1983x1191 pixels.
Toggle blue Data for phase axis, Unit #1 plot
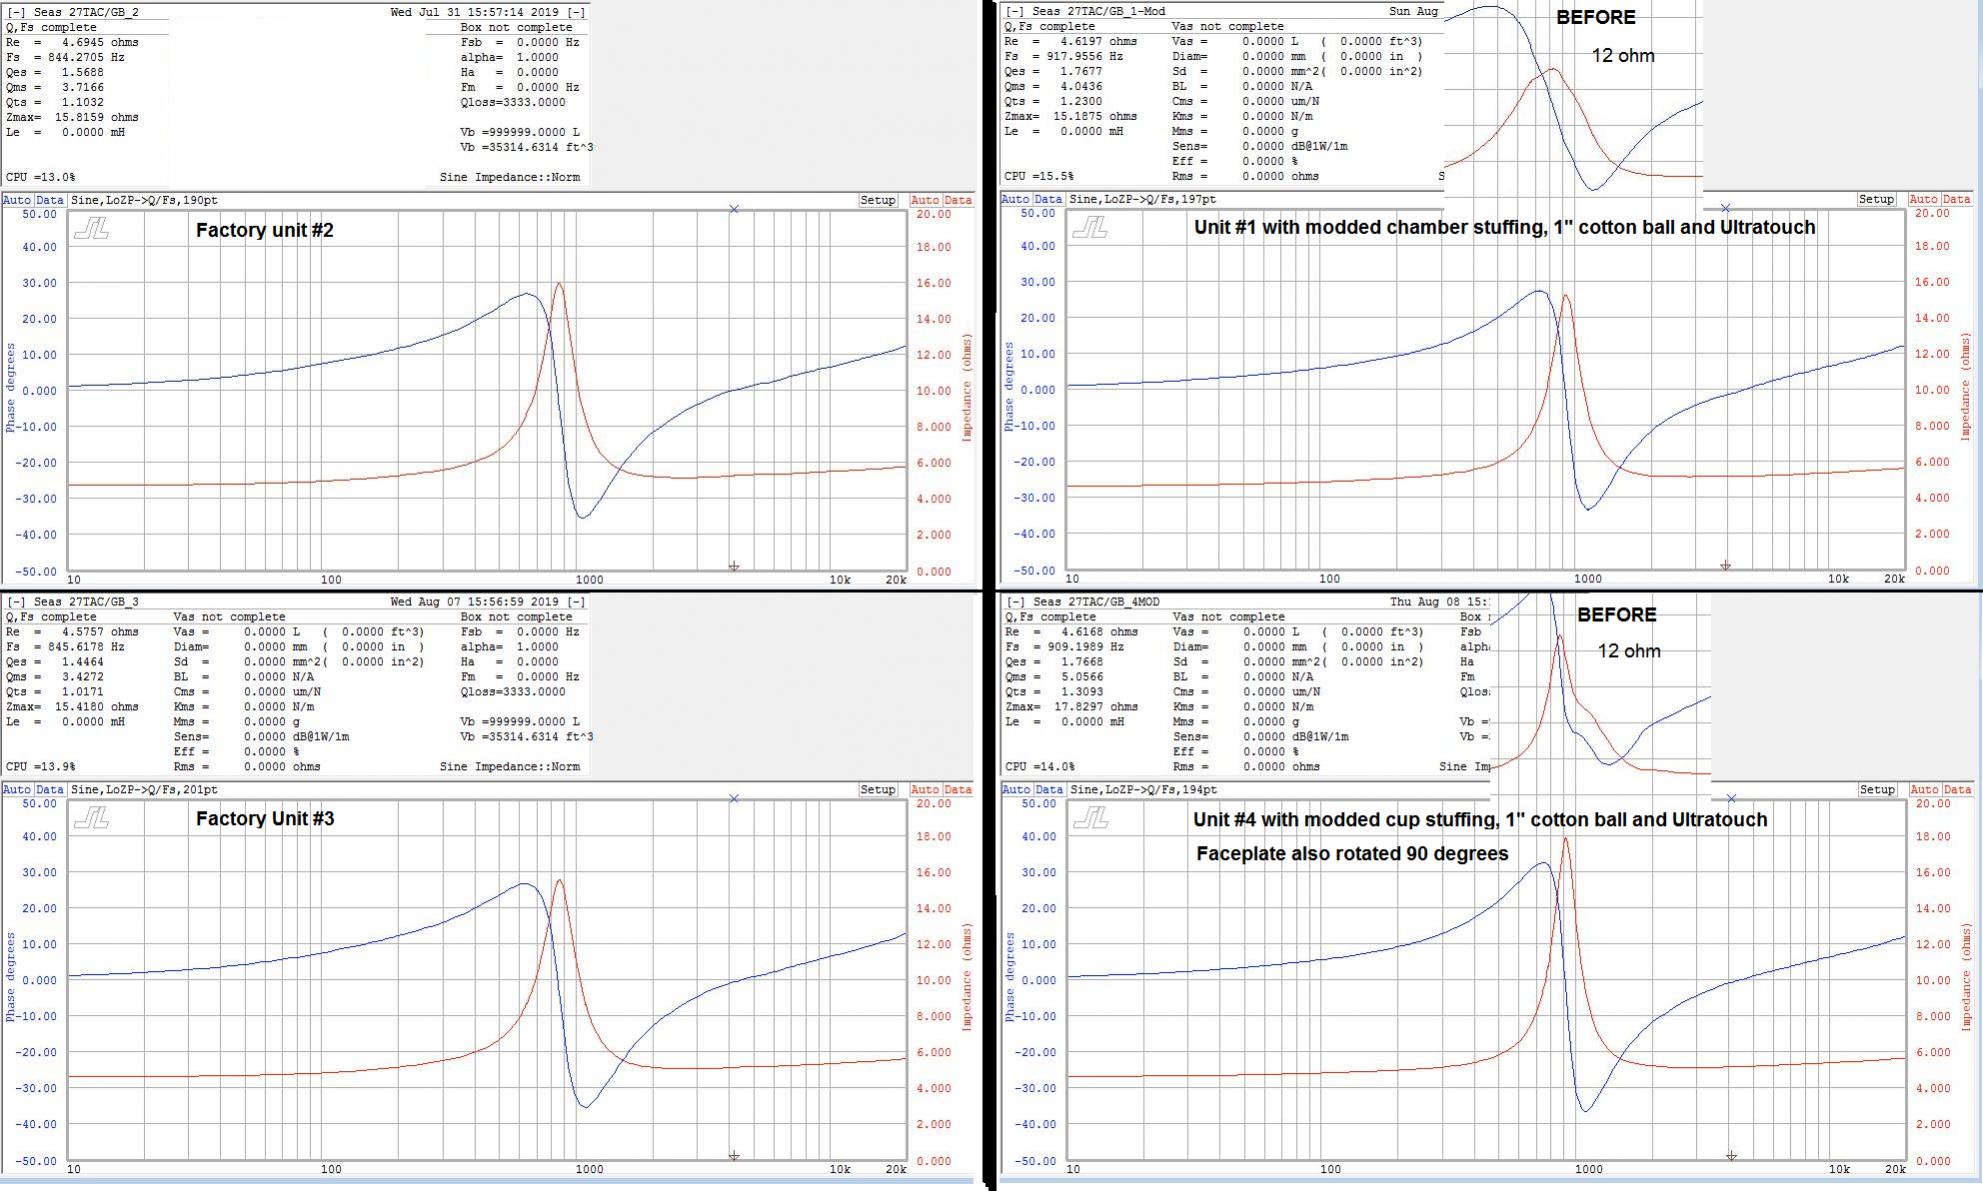click(1048, 199)
